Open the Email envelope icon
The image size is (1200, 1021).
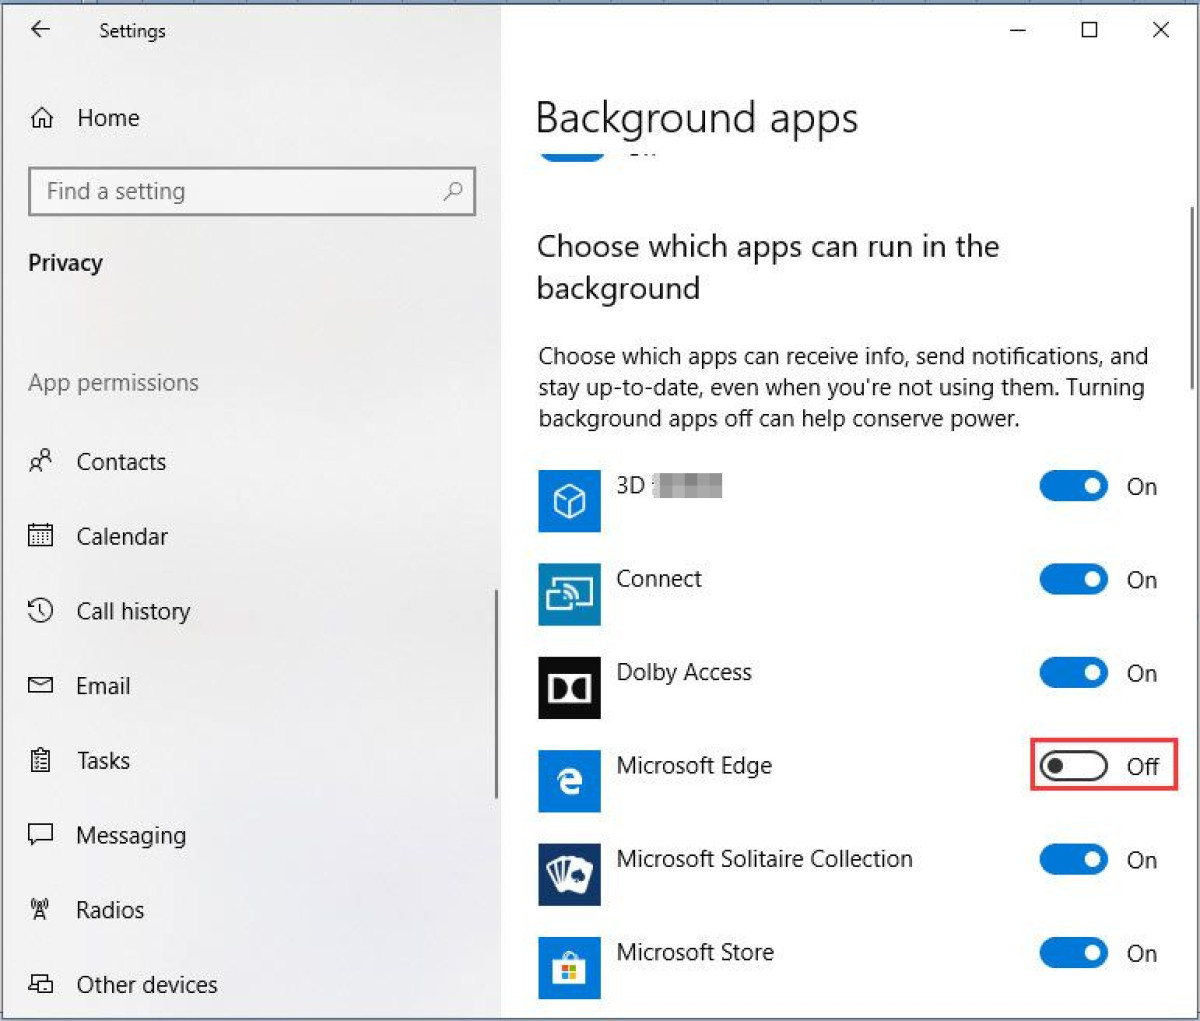(40, 685)
